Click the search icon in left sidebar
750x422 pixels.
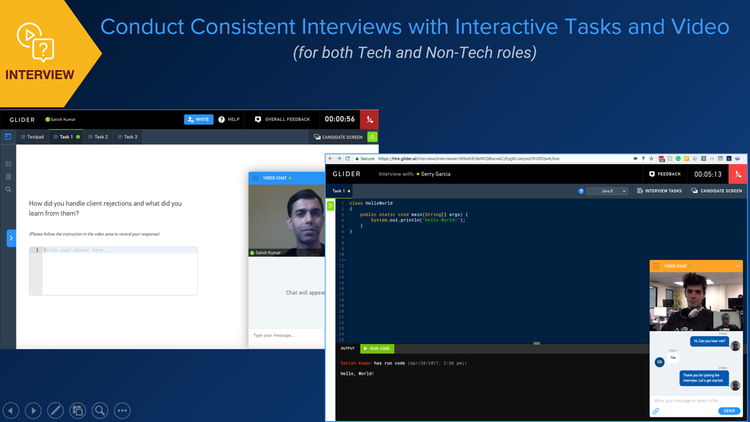(8, 189)
